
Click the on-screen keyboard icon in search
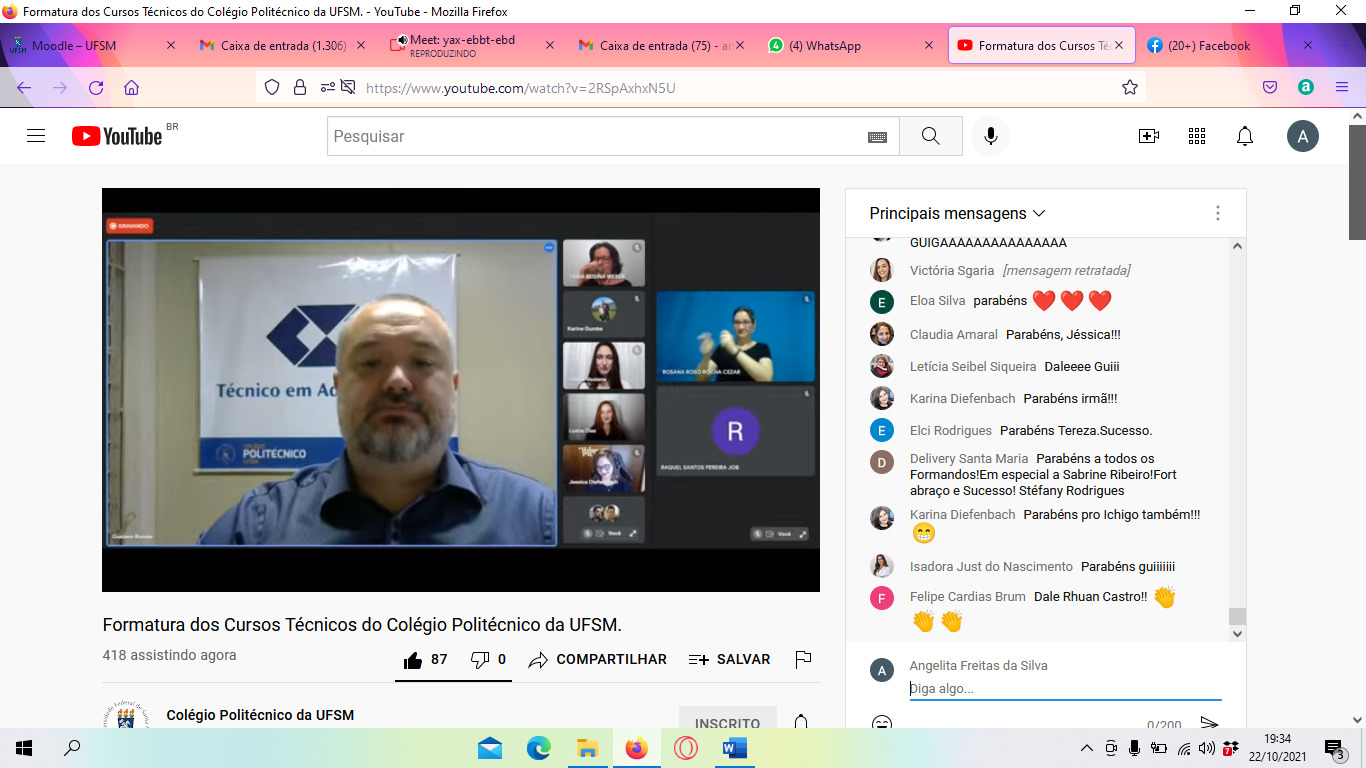[877, 137]
